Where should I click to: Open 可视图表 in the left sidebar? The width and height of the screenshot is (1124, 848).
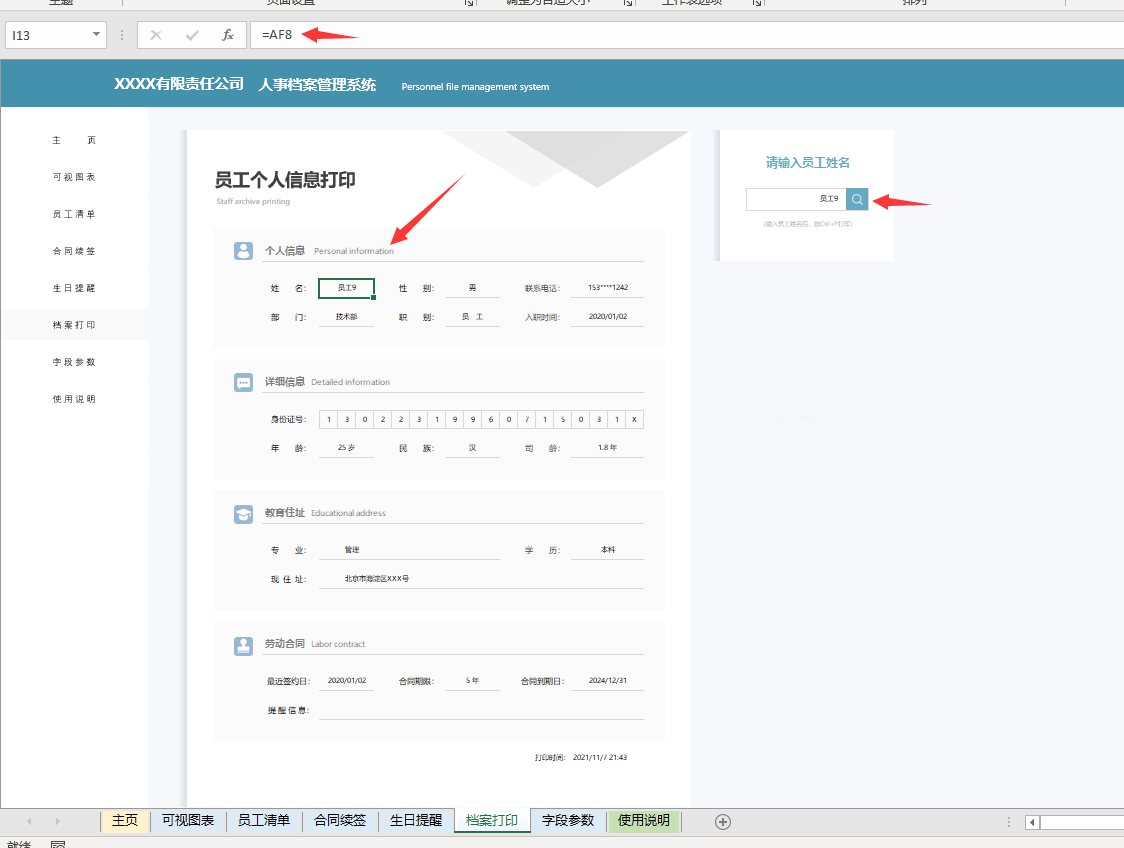[x=74, y=177]
